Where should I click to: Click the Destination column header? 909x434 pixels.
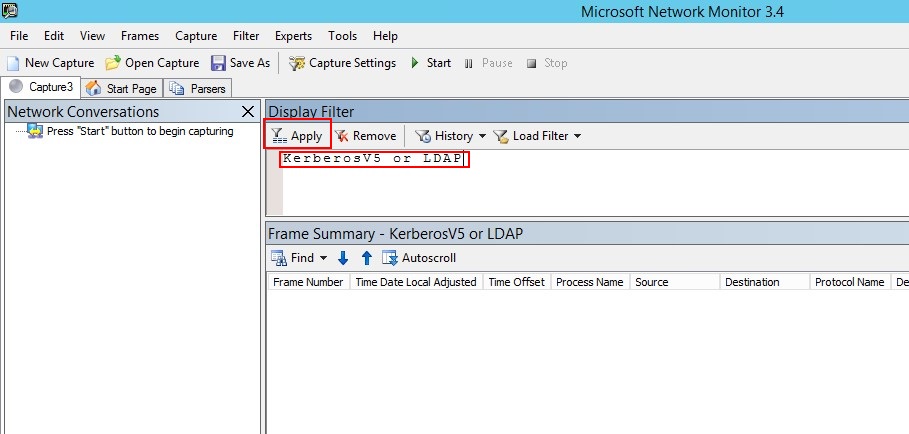point(765,282)
